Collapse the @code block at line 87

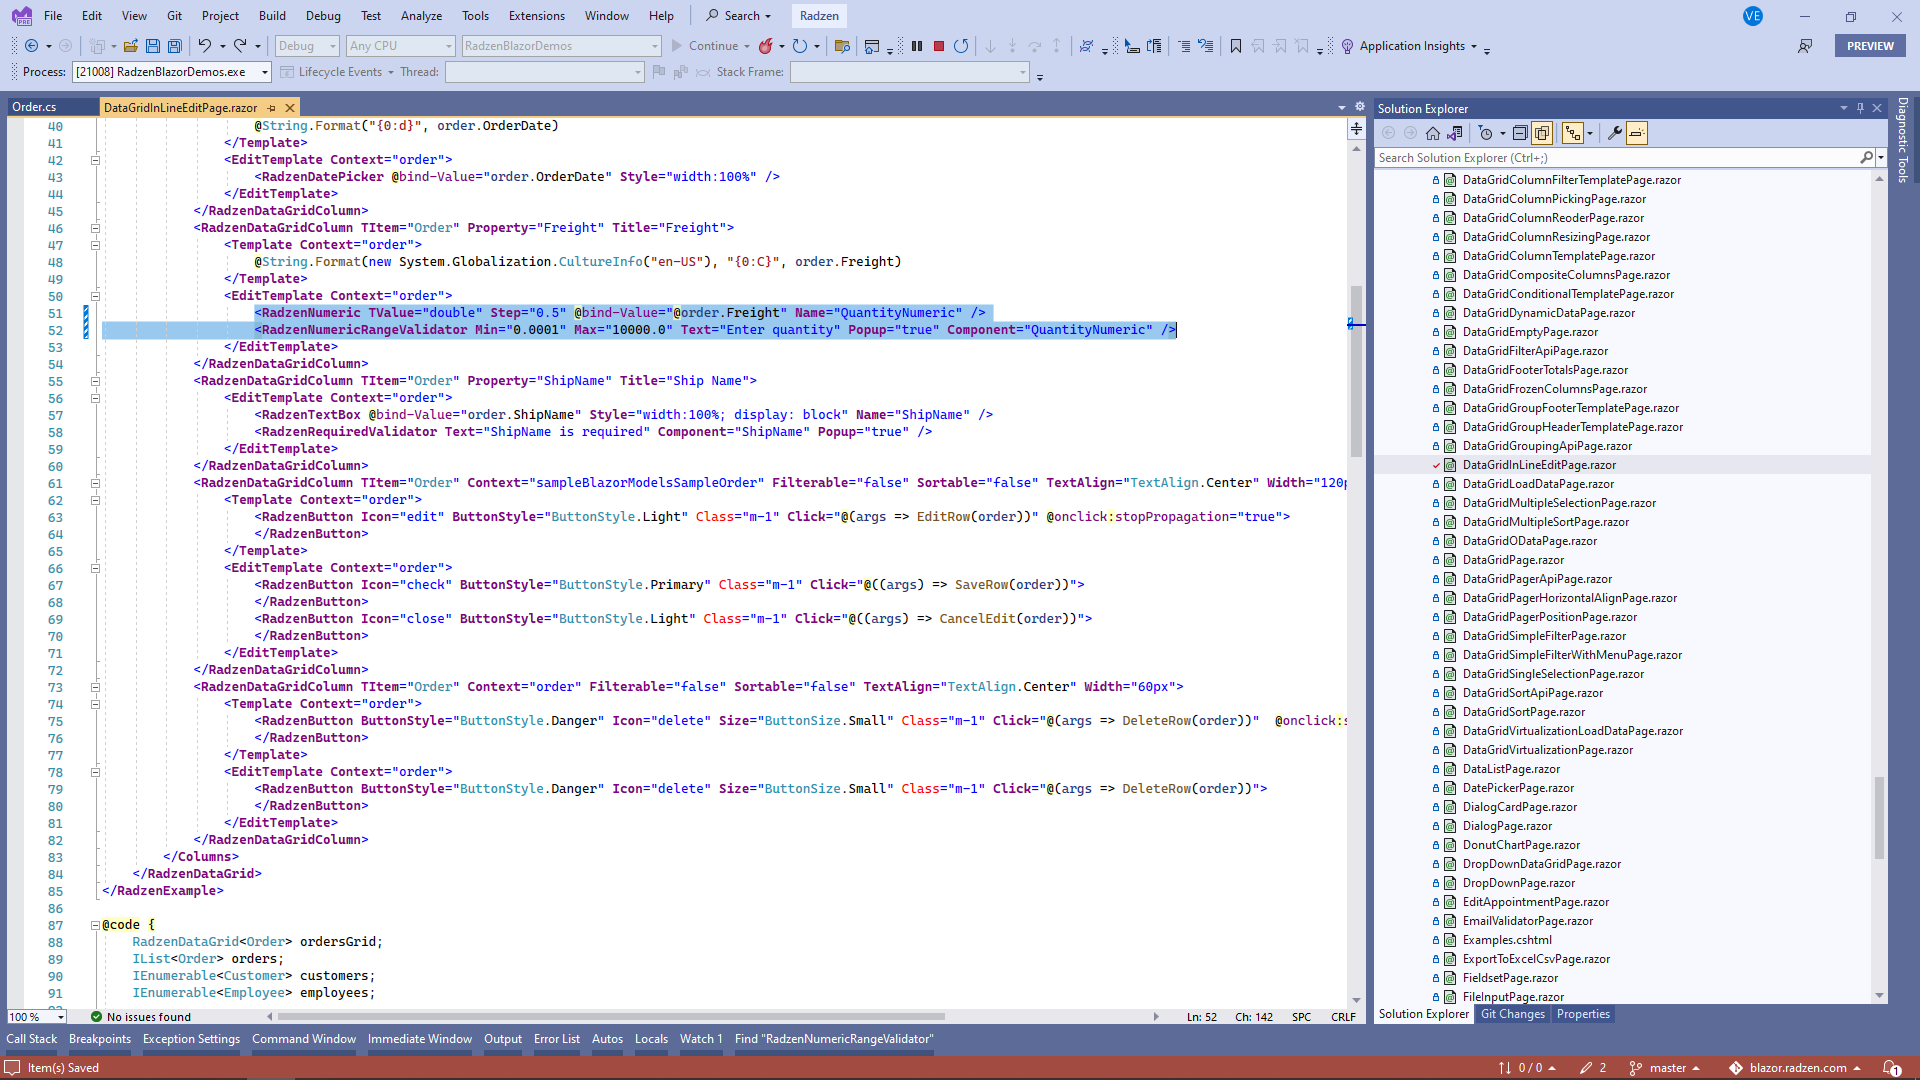(95, 925)
